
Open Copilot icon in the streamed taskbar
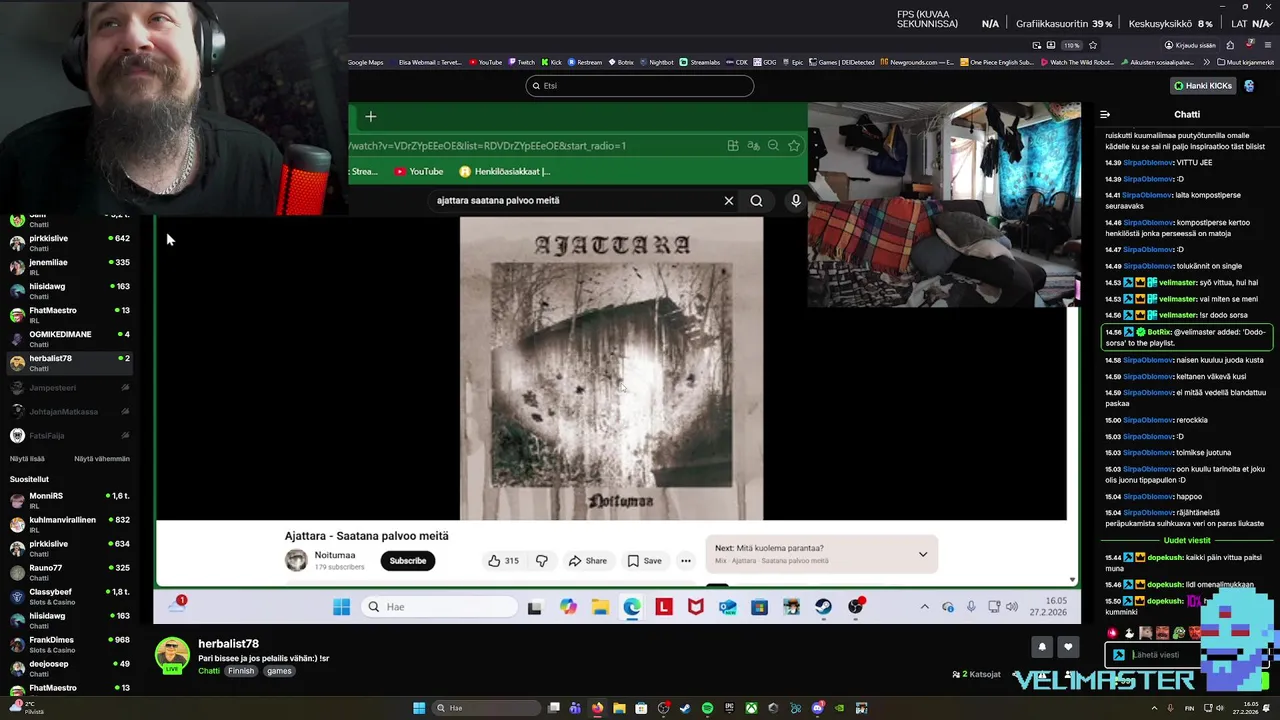pos(568,607)
